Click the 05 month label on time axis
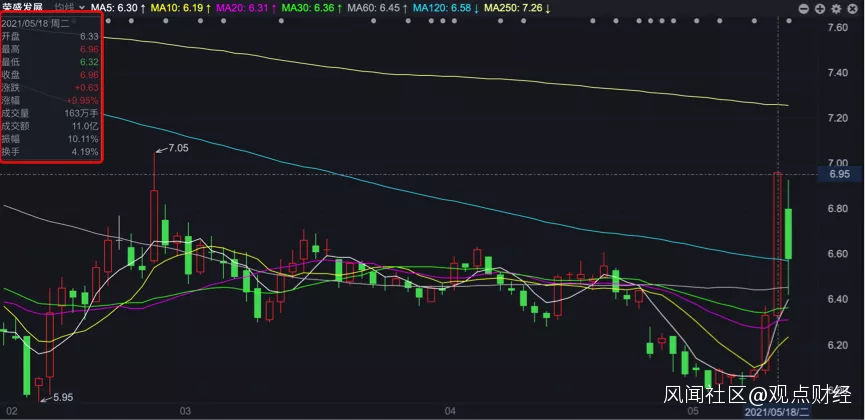 [692, 411]
